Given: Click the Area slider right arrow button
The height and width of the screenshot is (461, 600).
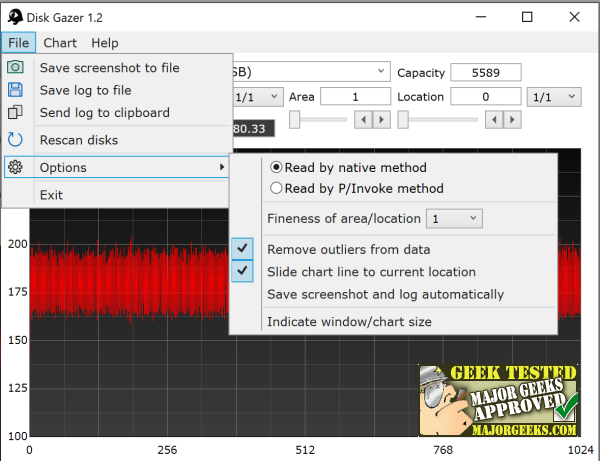Looking at the screenshot, I should [x=382, y=120].
